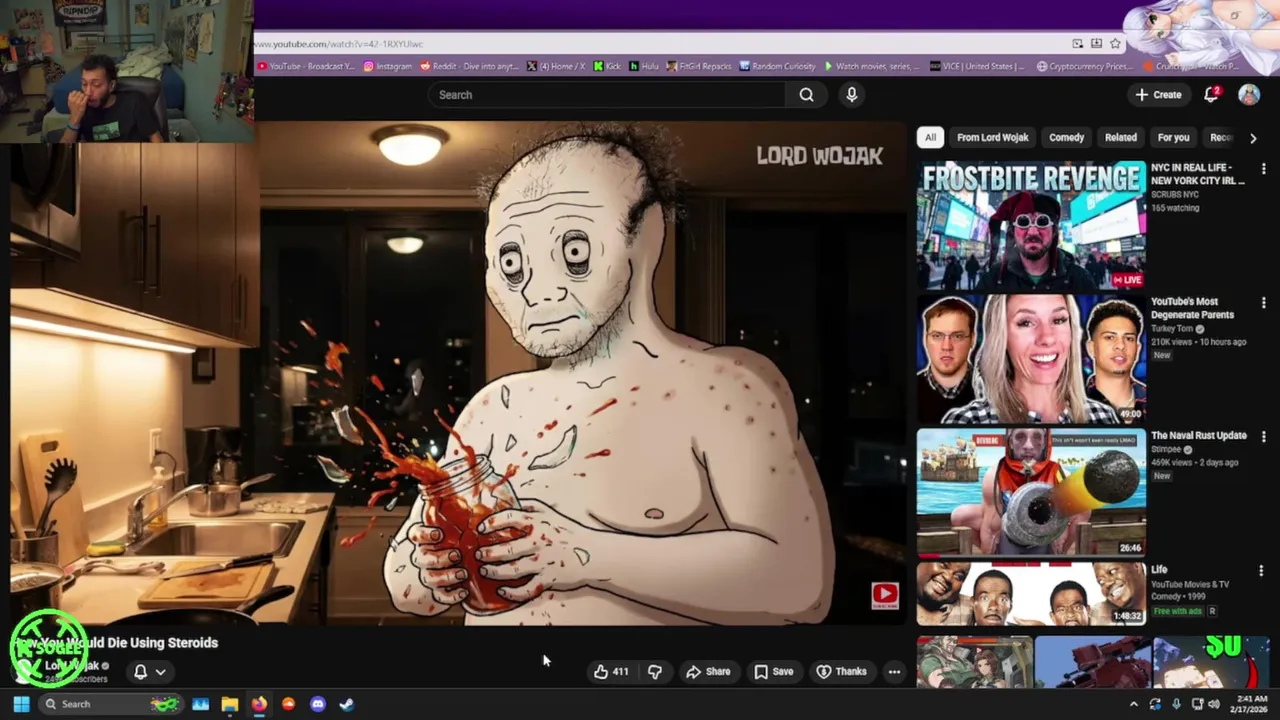Switch to Firefox in the taskbar
The image size is (1280, 720).
pyautogui.click(x=259, y=704)
